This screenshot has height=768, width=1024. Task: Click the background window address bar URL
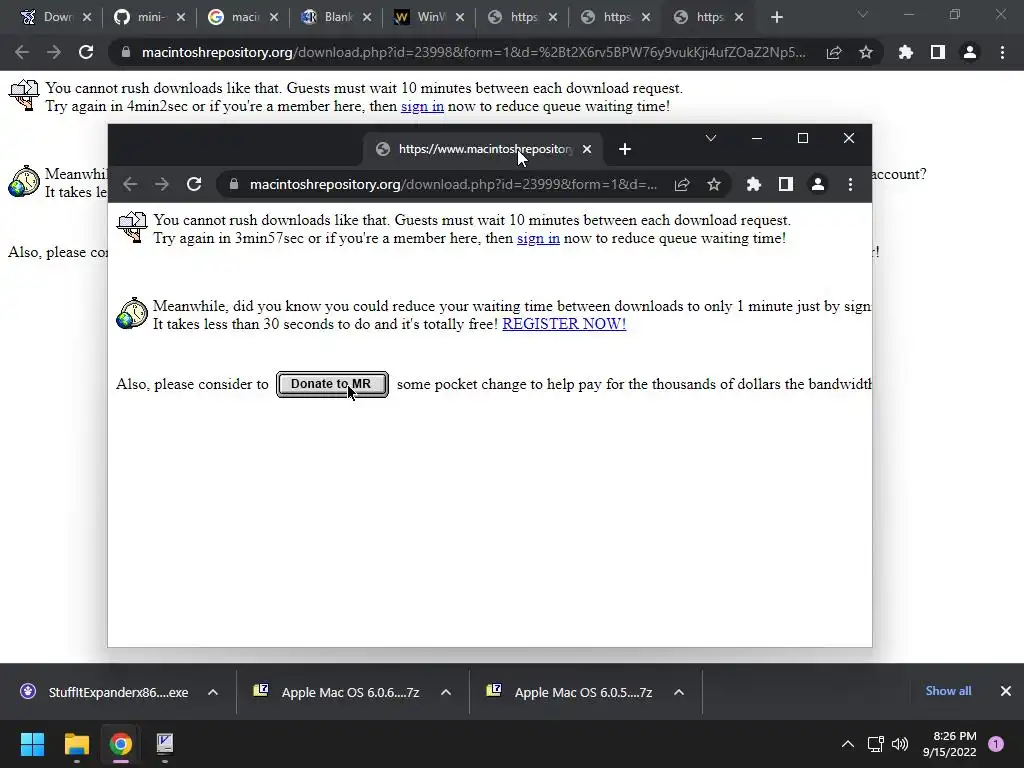tap(473, 52)
